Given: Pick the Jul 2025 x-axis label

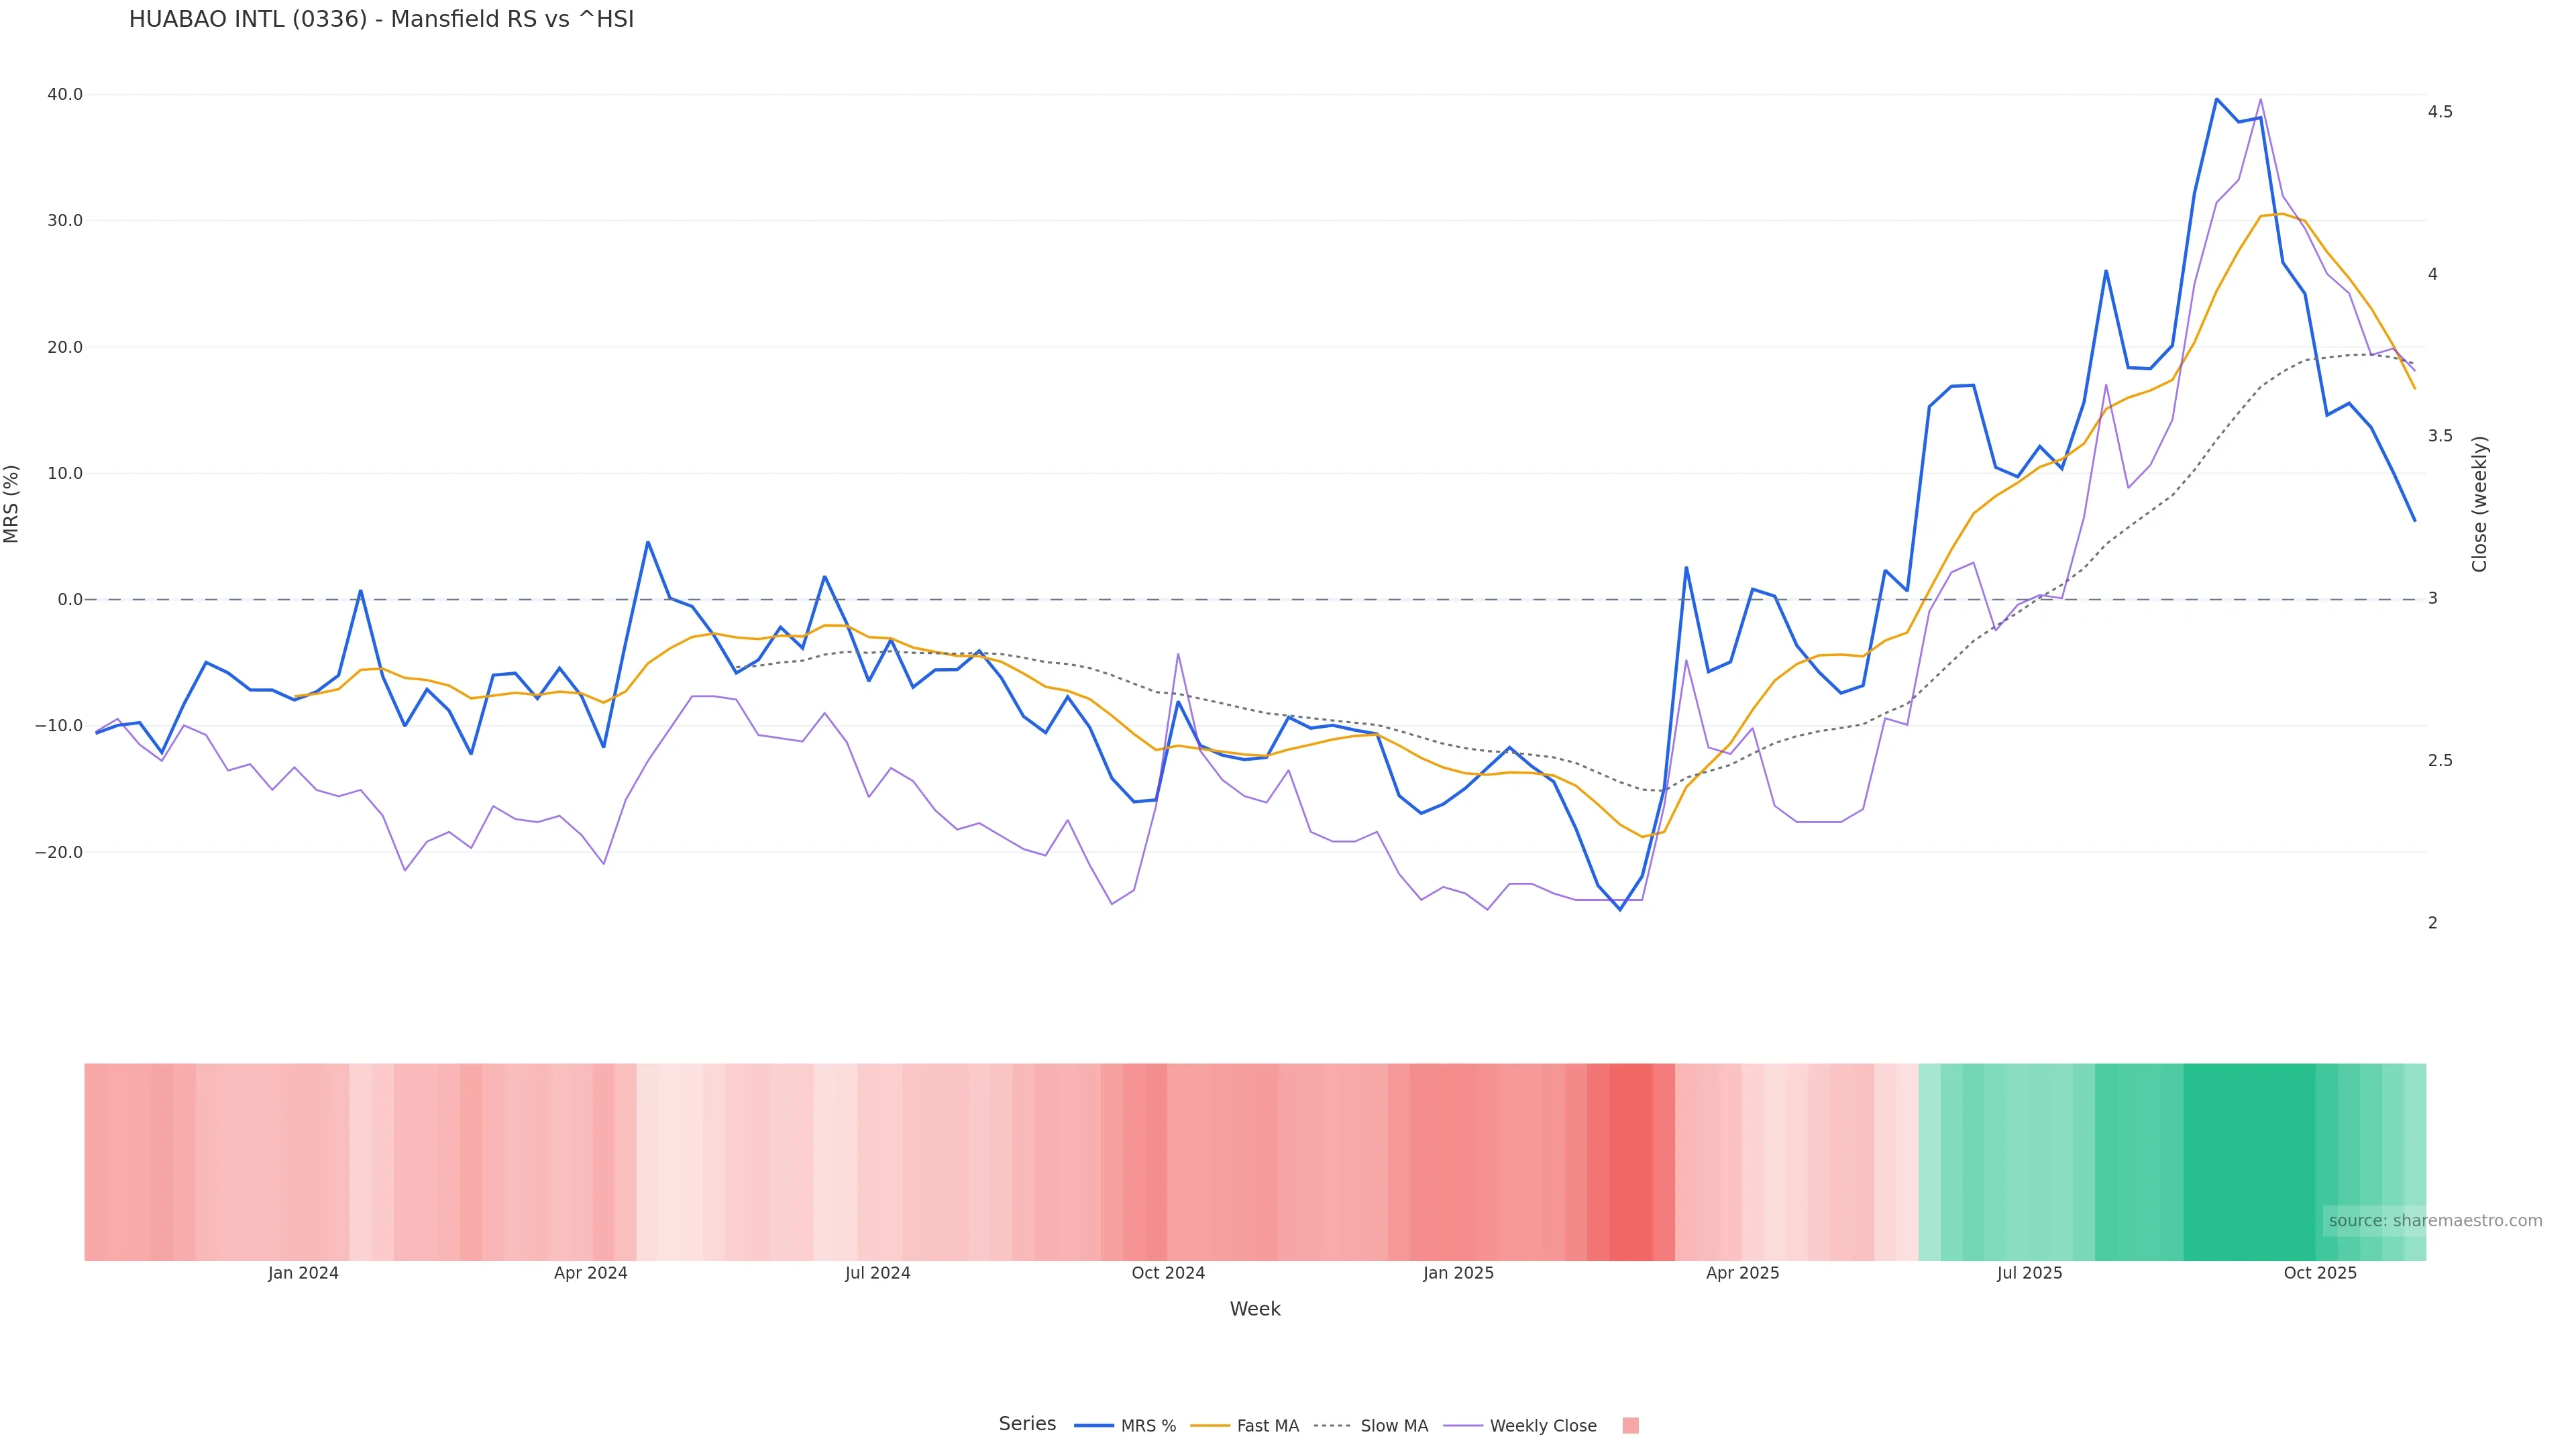Looking at the screenshot, I should tap(2029, 1273).
